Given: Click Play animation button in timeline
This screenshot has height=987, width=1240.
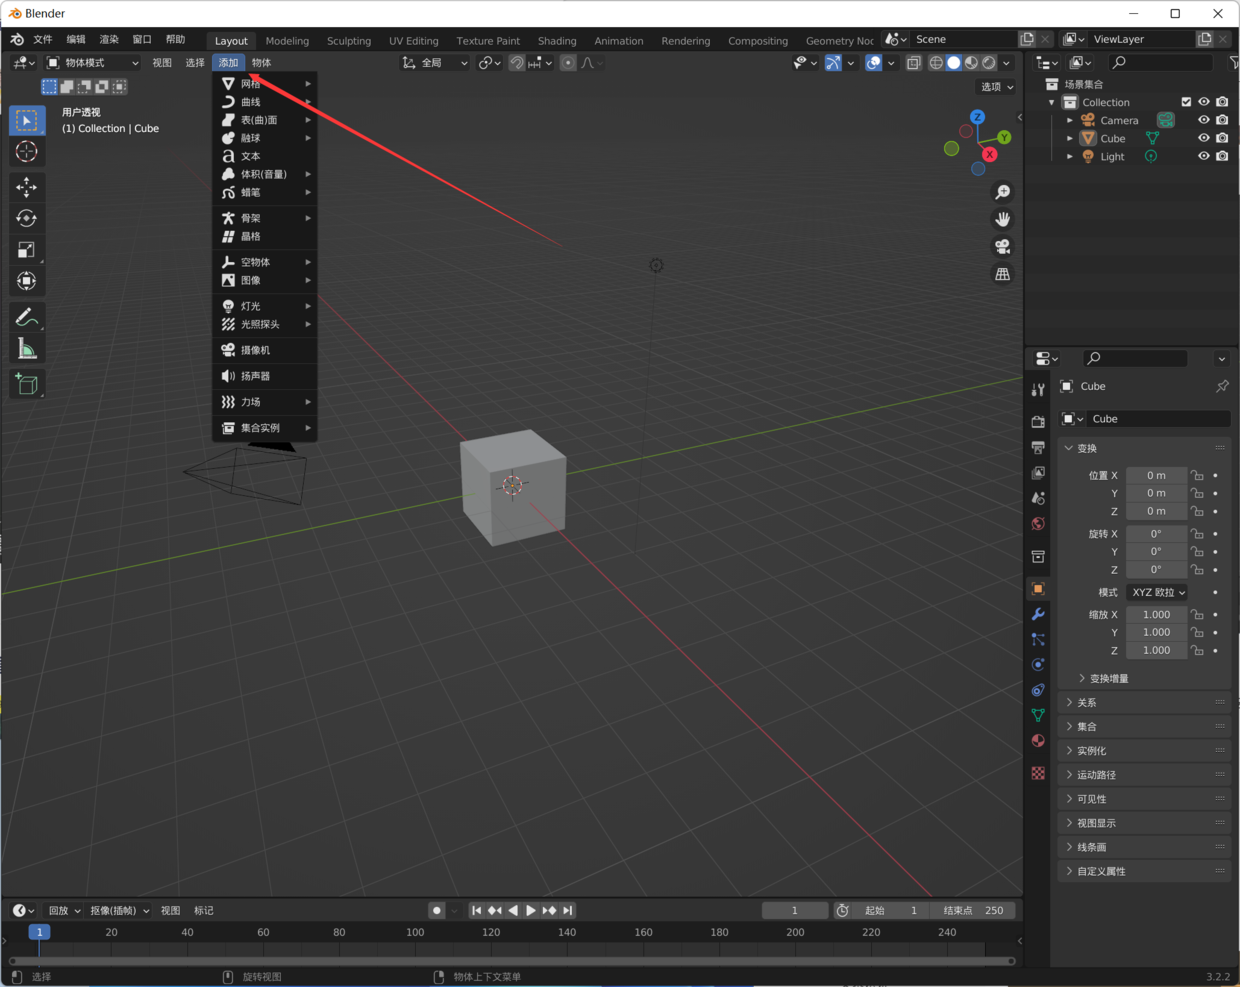Looking at the screenshot, I should (x=531, y=910).
